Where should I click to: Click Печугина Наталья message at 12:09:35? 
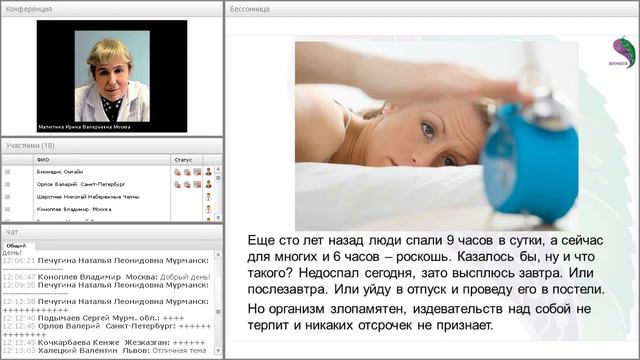106,289
